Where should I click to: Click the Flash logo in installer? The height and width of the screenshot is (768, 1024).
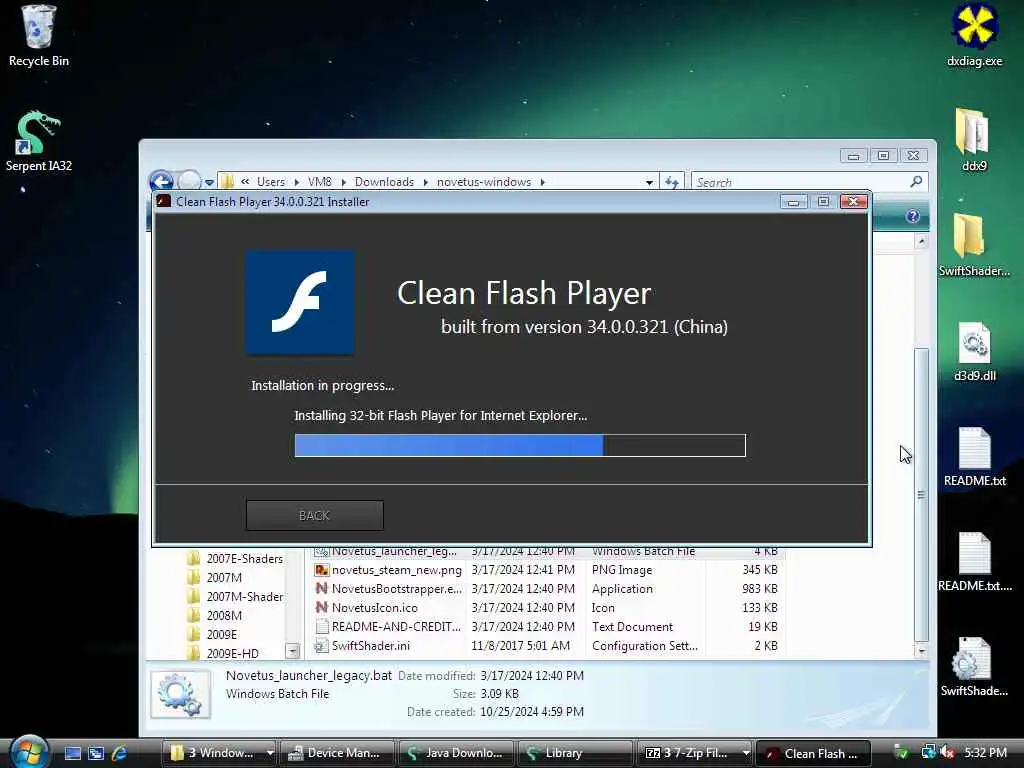300,302
